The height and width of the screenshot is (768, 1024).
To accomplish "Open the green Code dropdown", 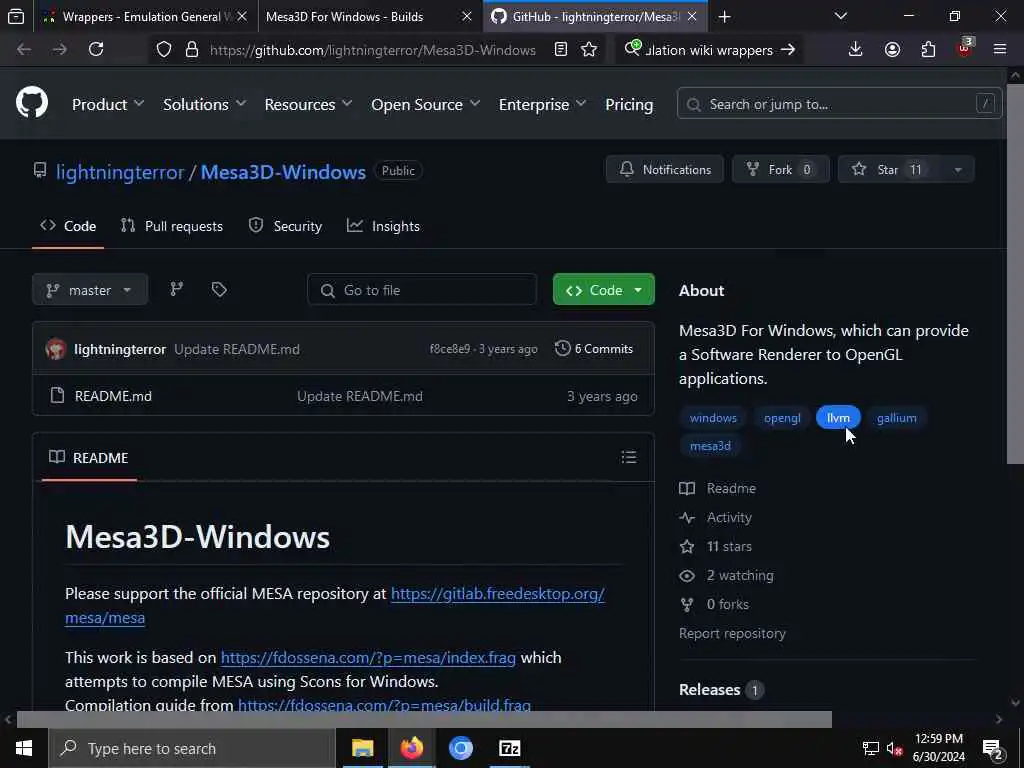I will (603, 290).
